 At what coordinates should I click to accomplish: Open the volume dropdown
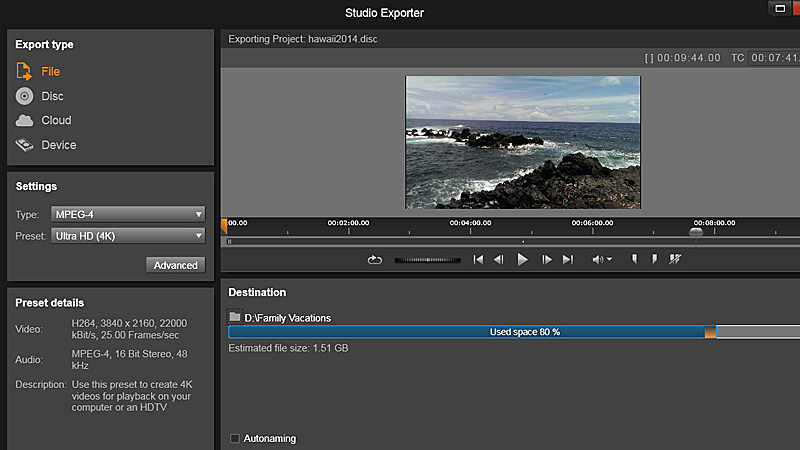[x=602, y=260]
